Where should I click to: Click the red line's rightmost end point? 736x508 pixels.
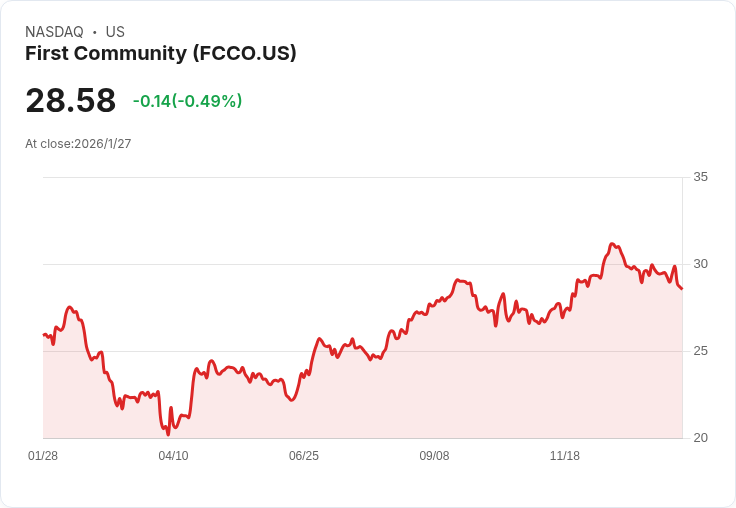[682, 288]
